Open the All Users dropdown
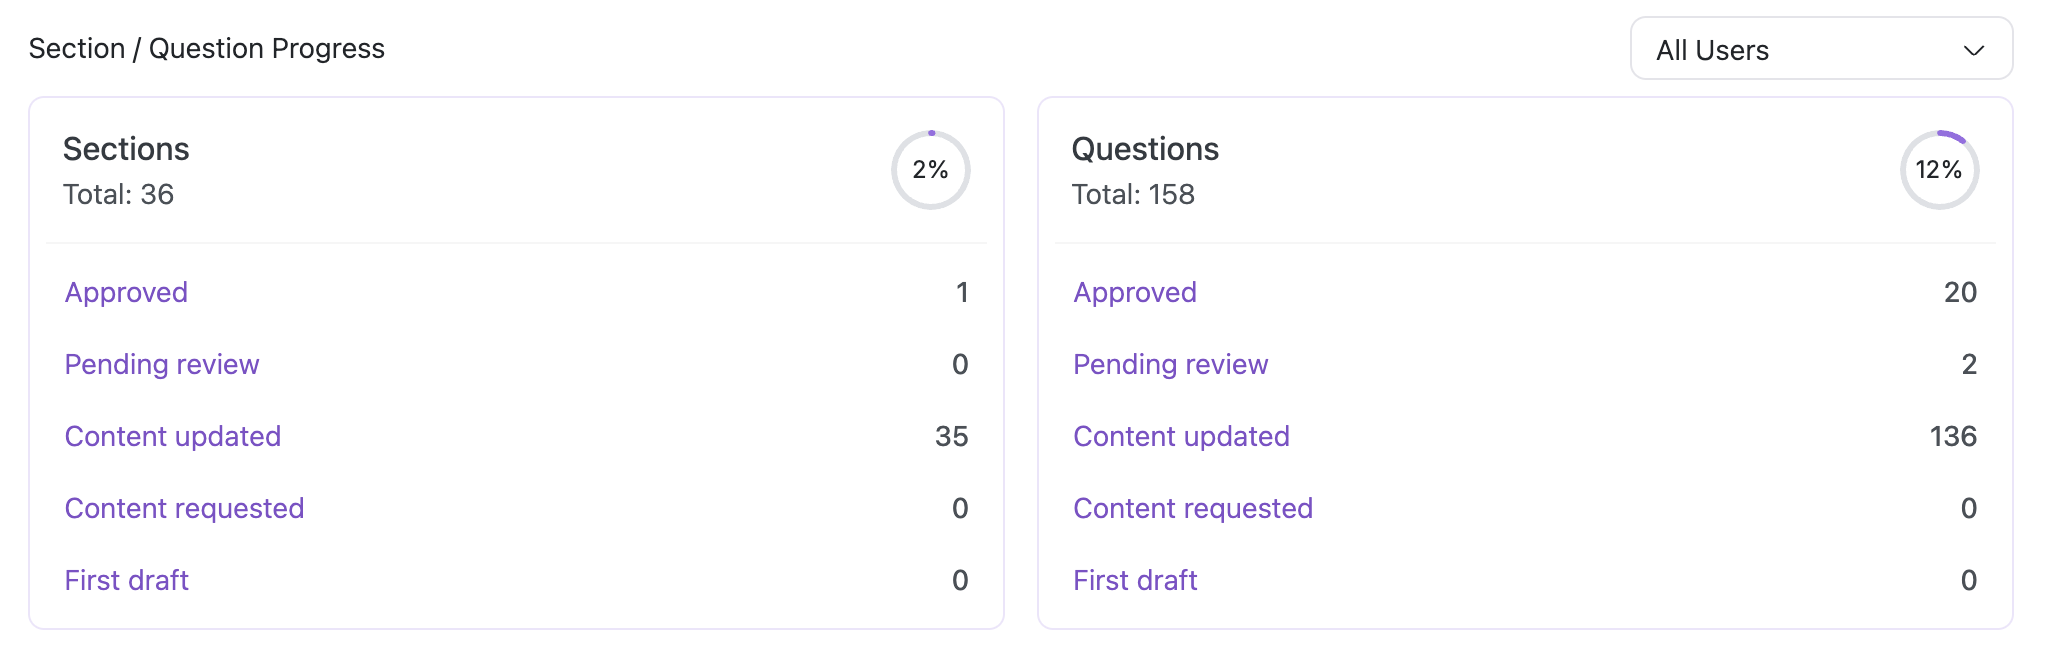 [1820, 49]
